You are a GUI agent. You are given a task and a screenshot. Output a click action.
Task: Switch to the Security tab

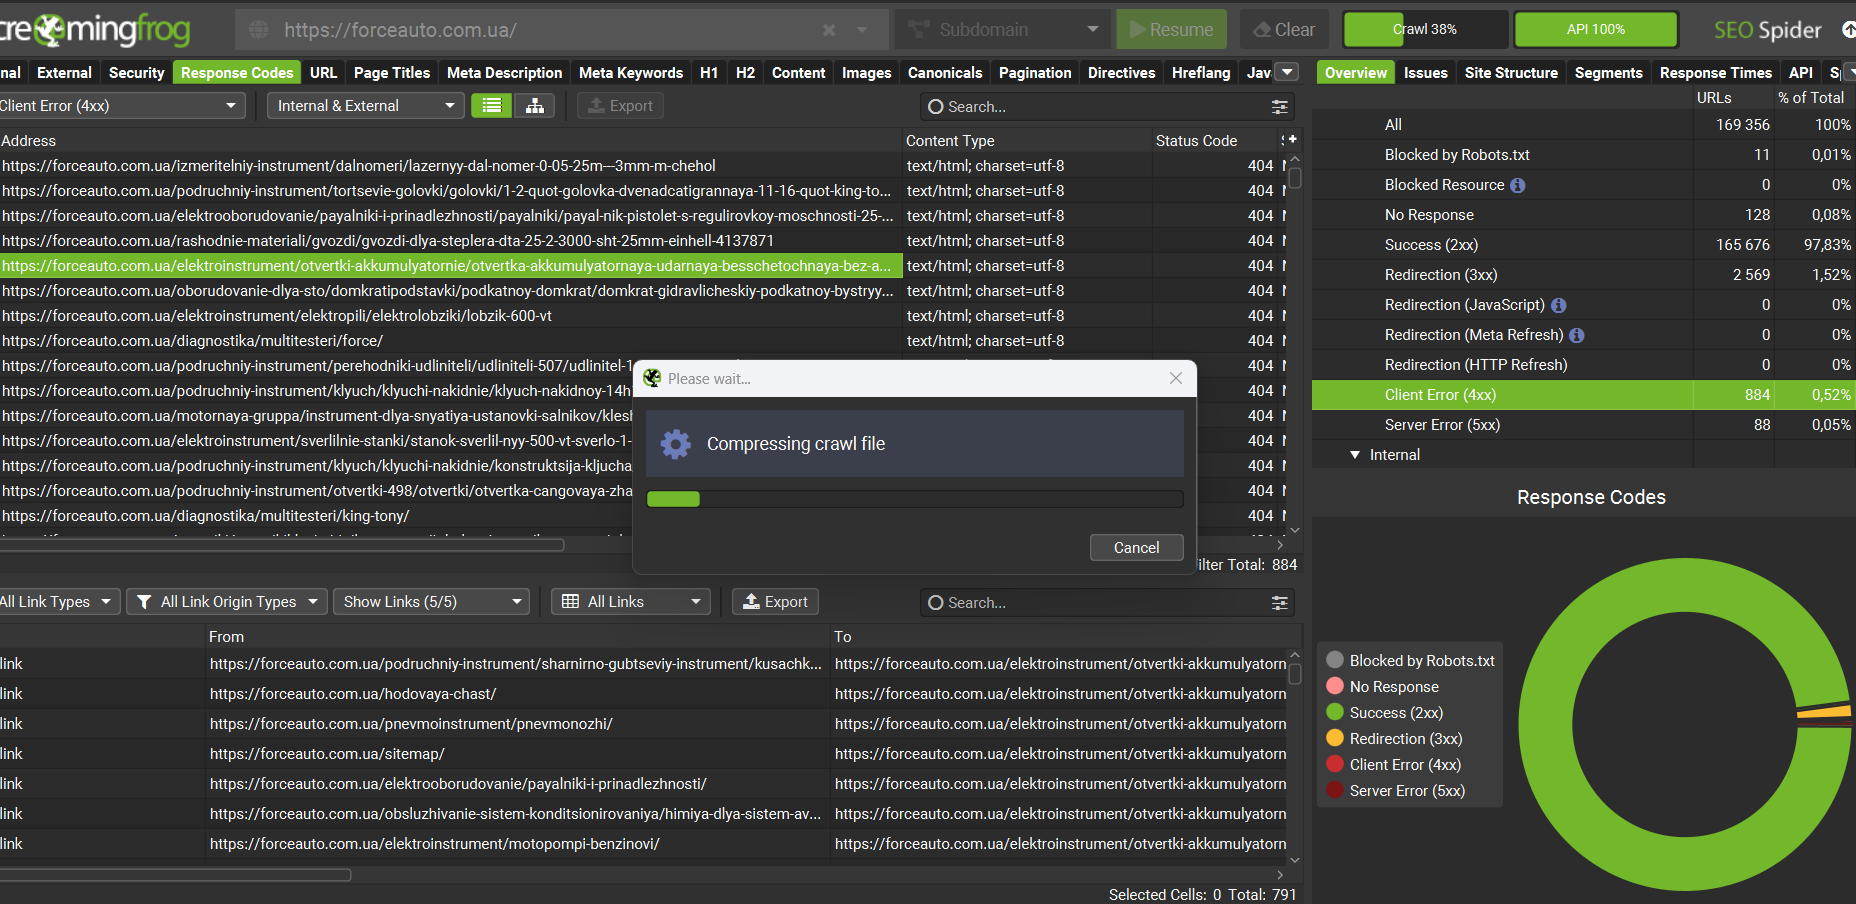tap(136, 73)
